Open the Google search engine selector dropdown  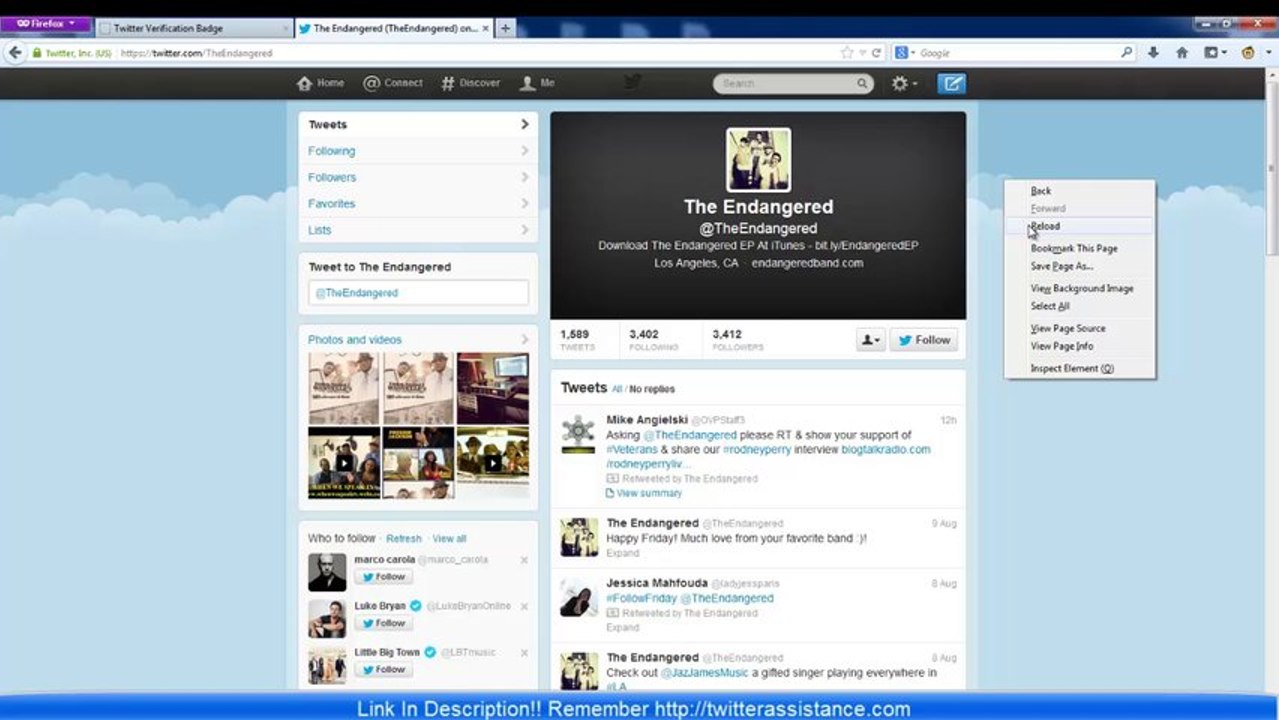(903, 53)
